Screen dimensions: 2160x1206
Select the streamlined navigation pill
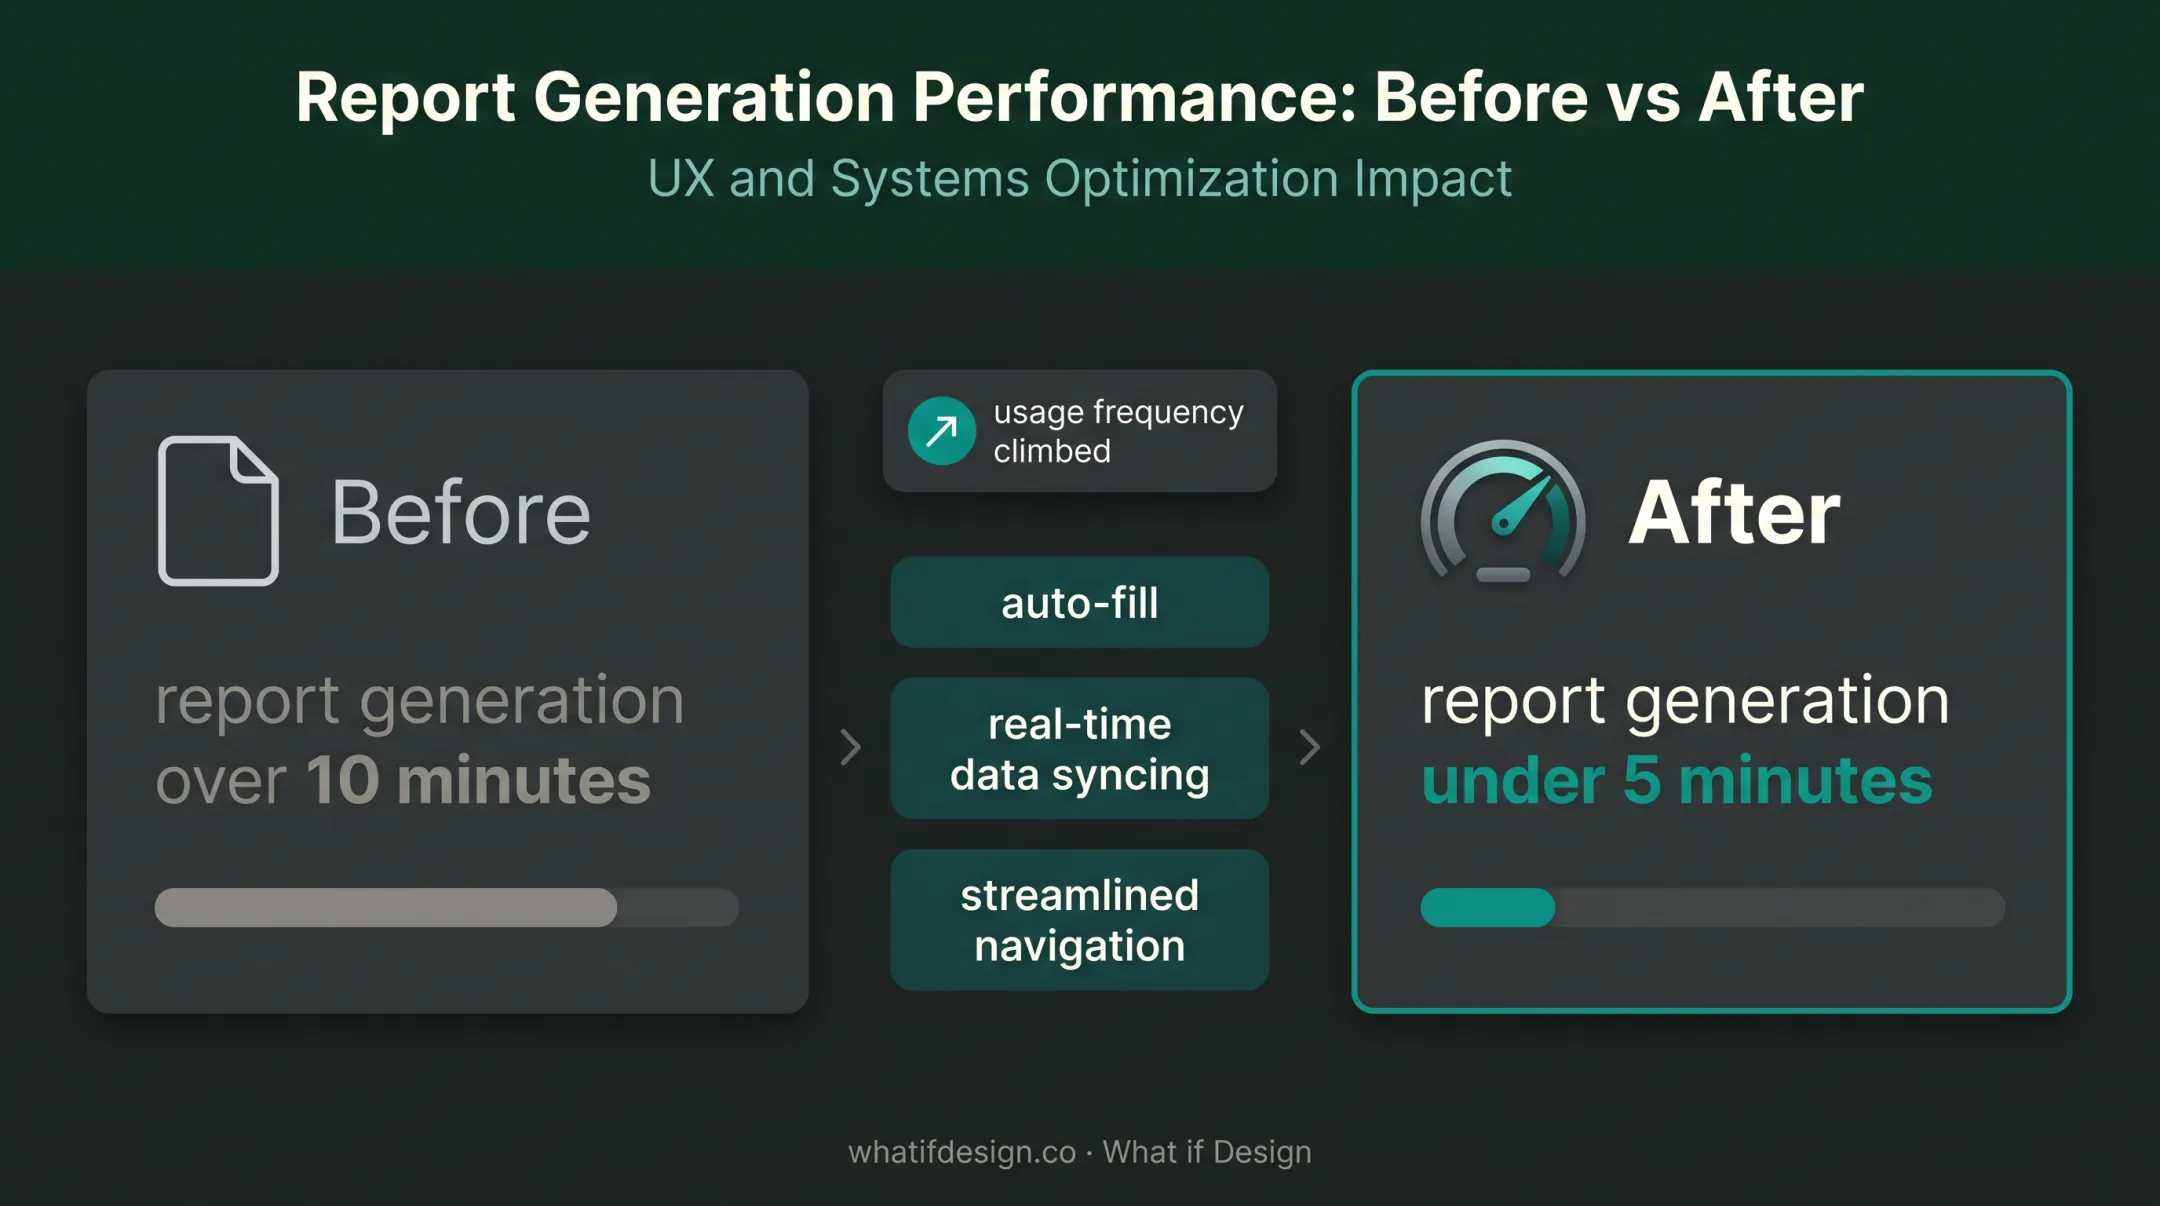click(1080, 920)
